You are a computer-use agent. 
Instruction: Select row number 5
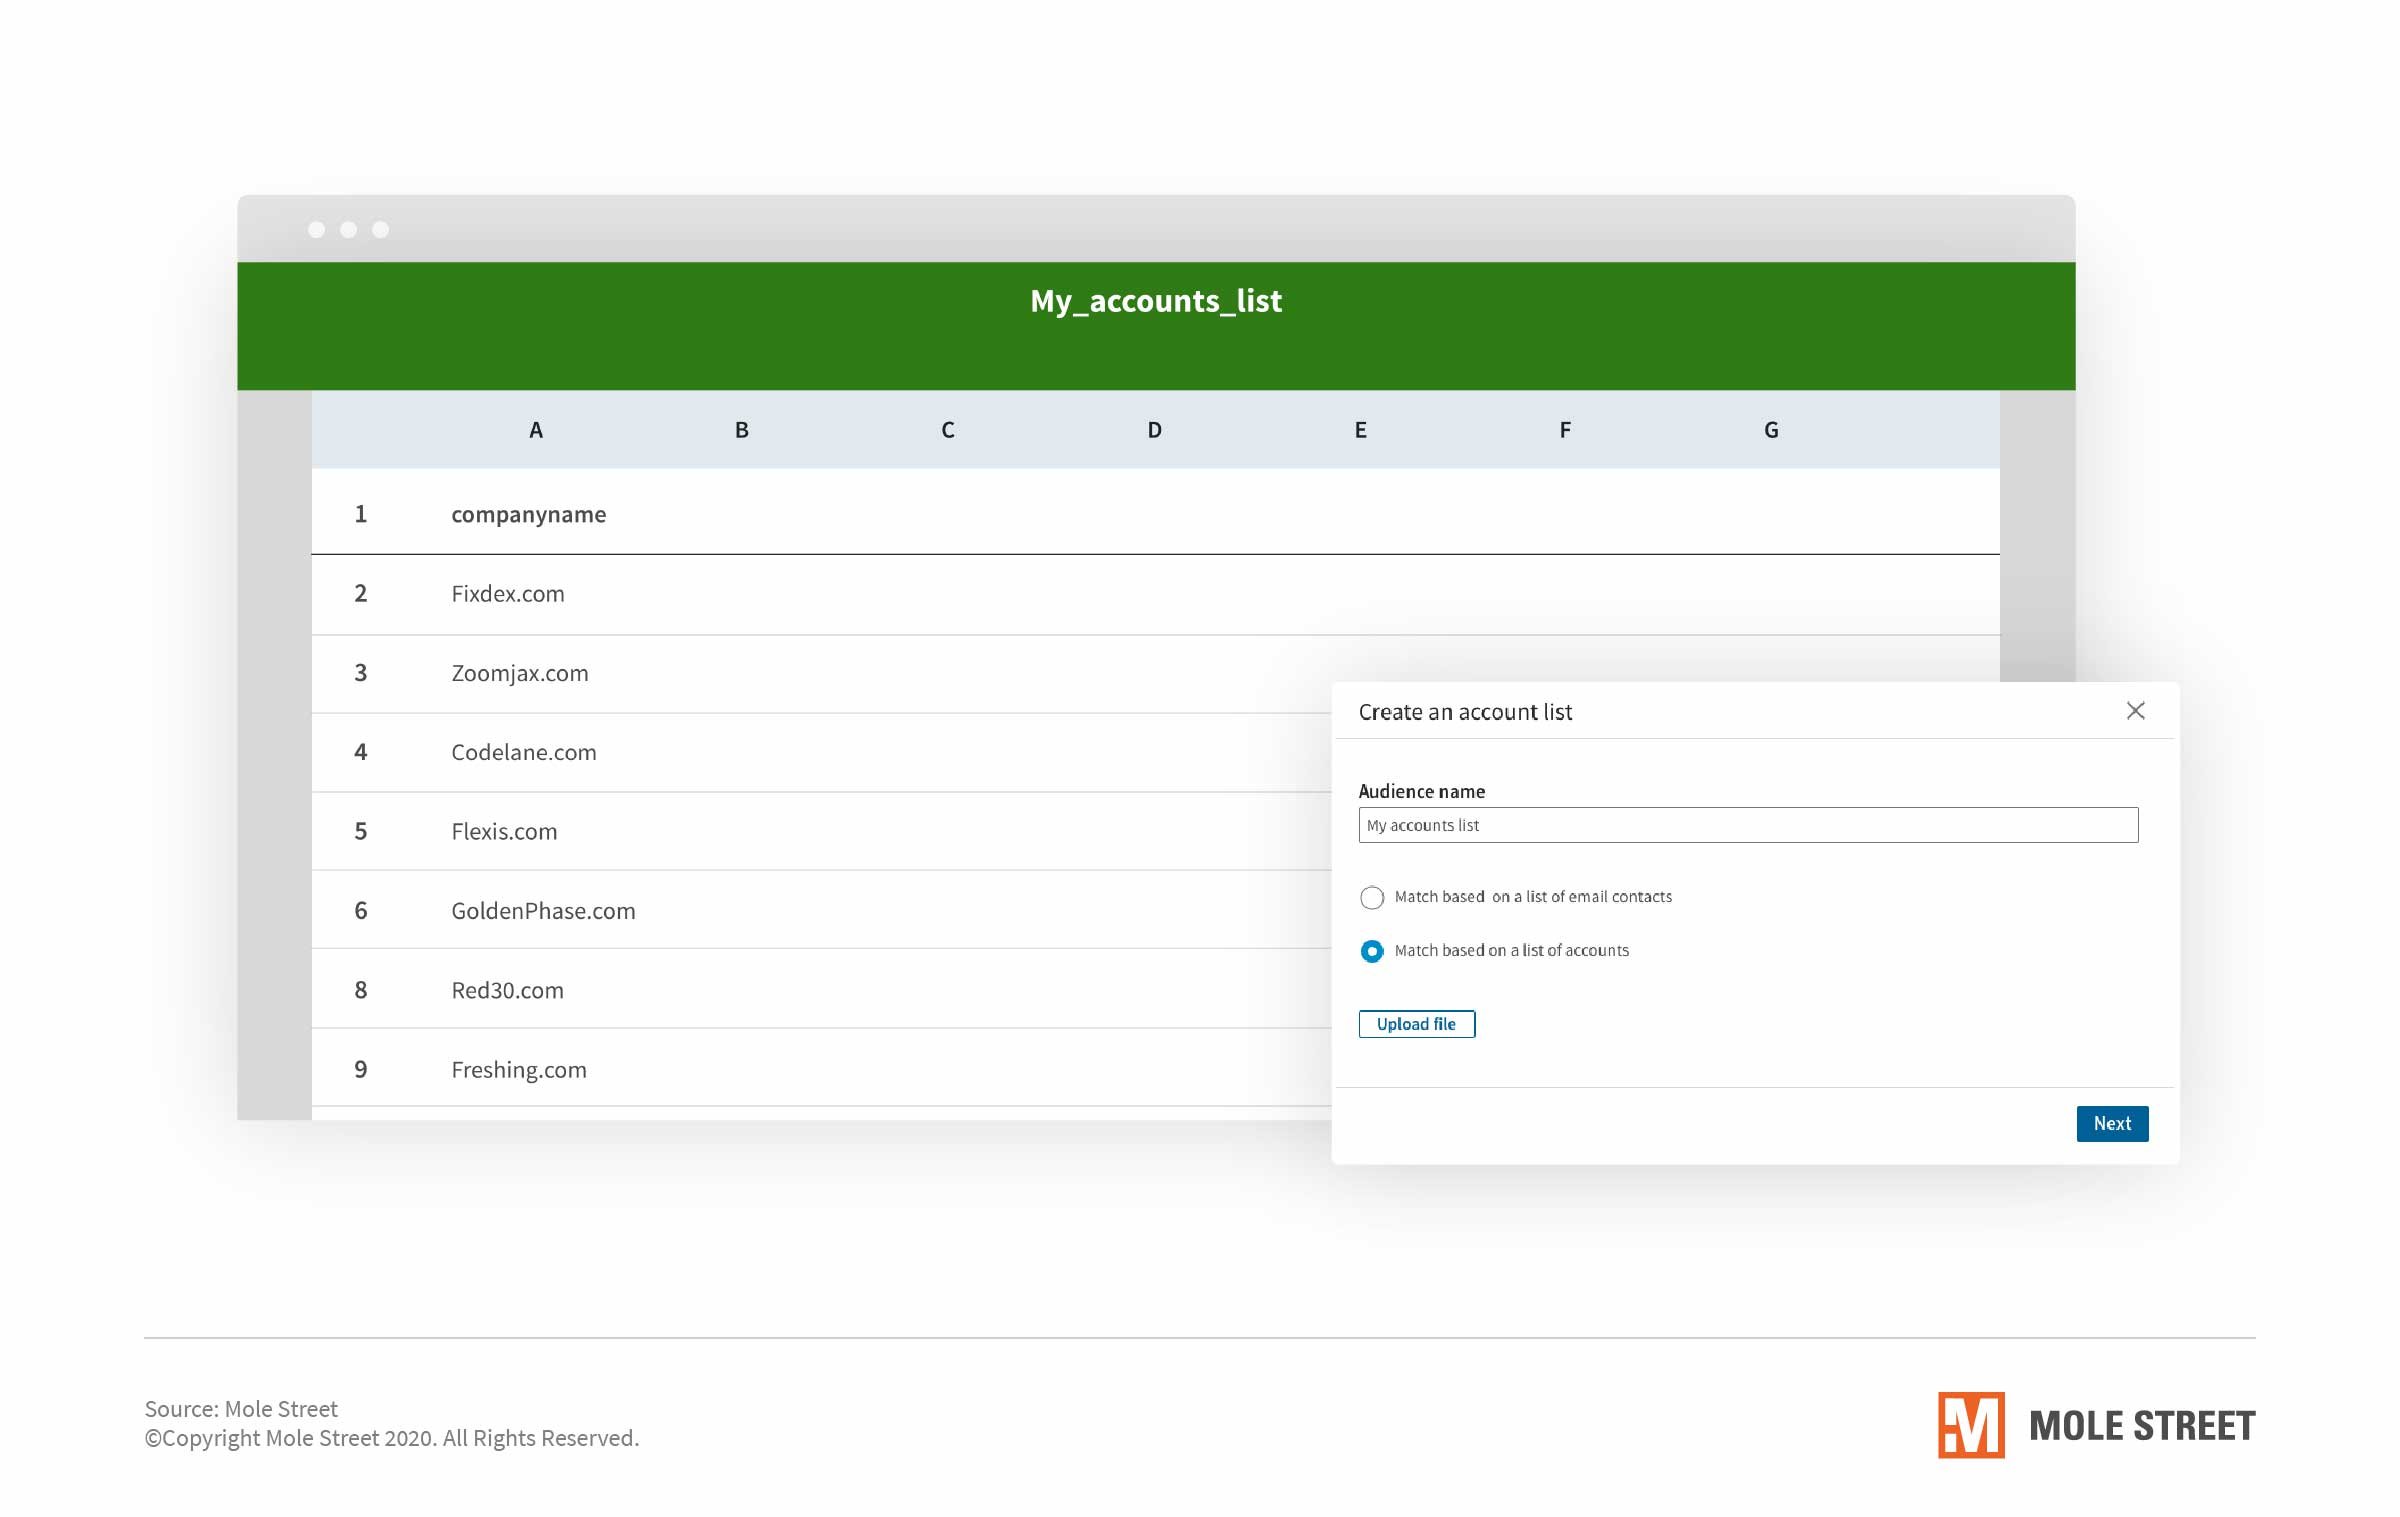point(361,831)
